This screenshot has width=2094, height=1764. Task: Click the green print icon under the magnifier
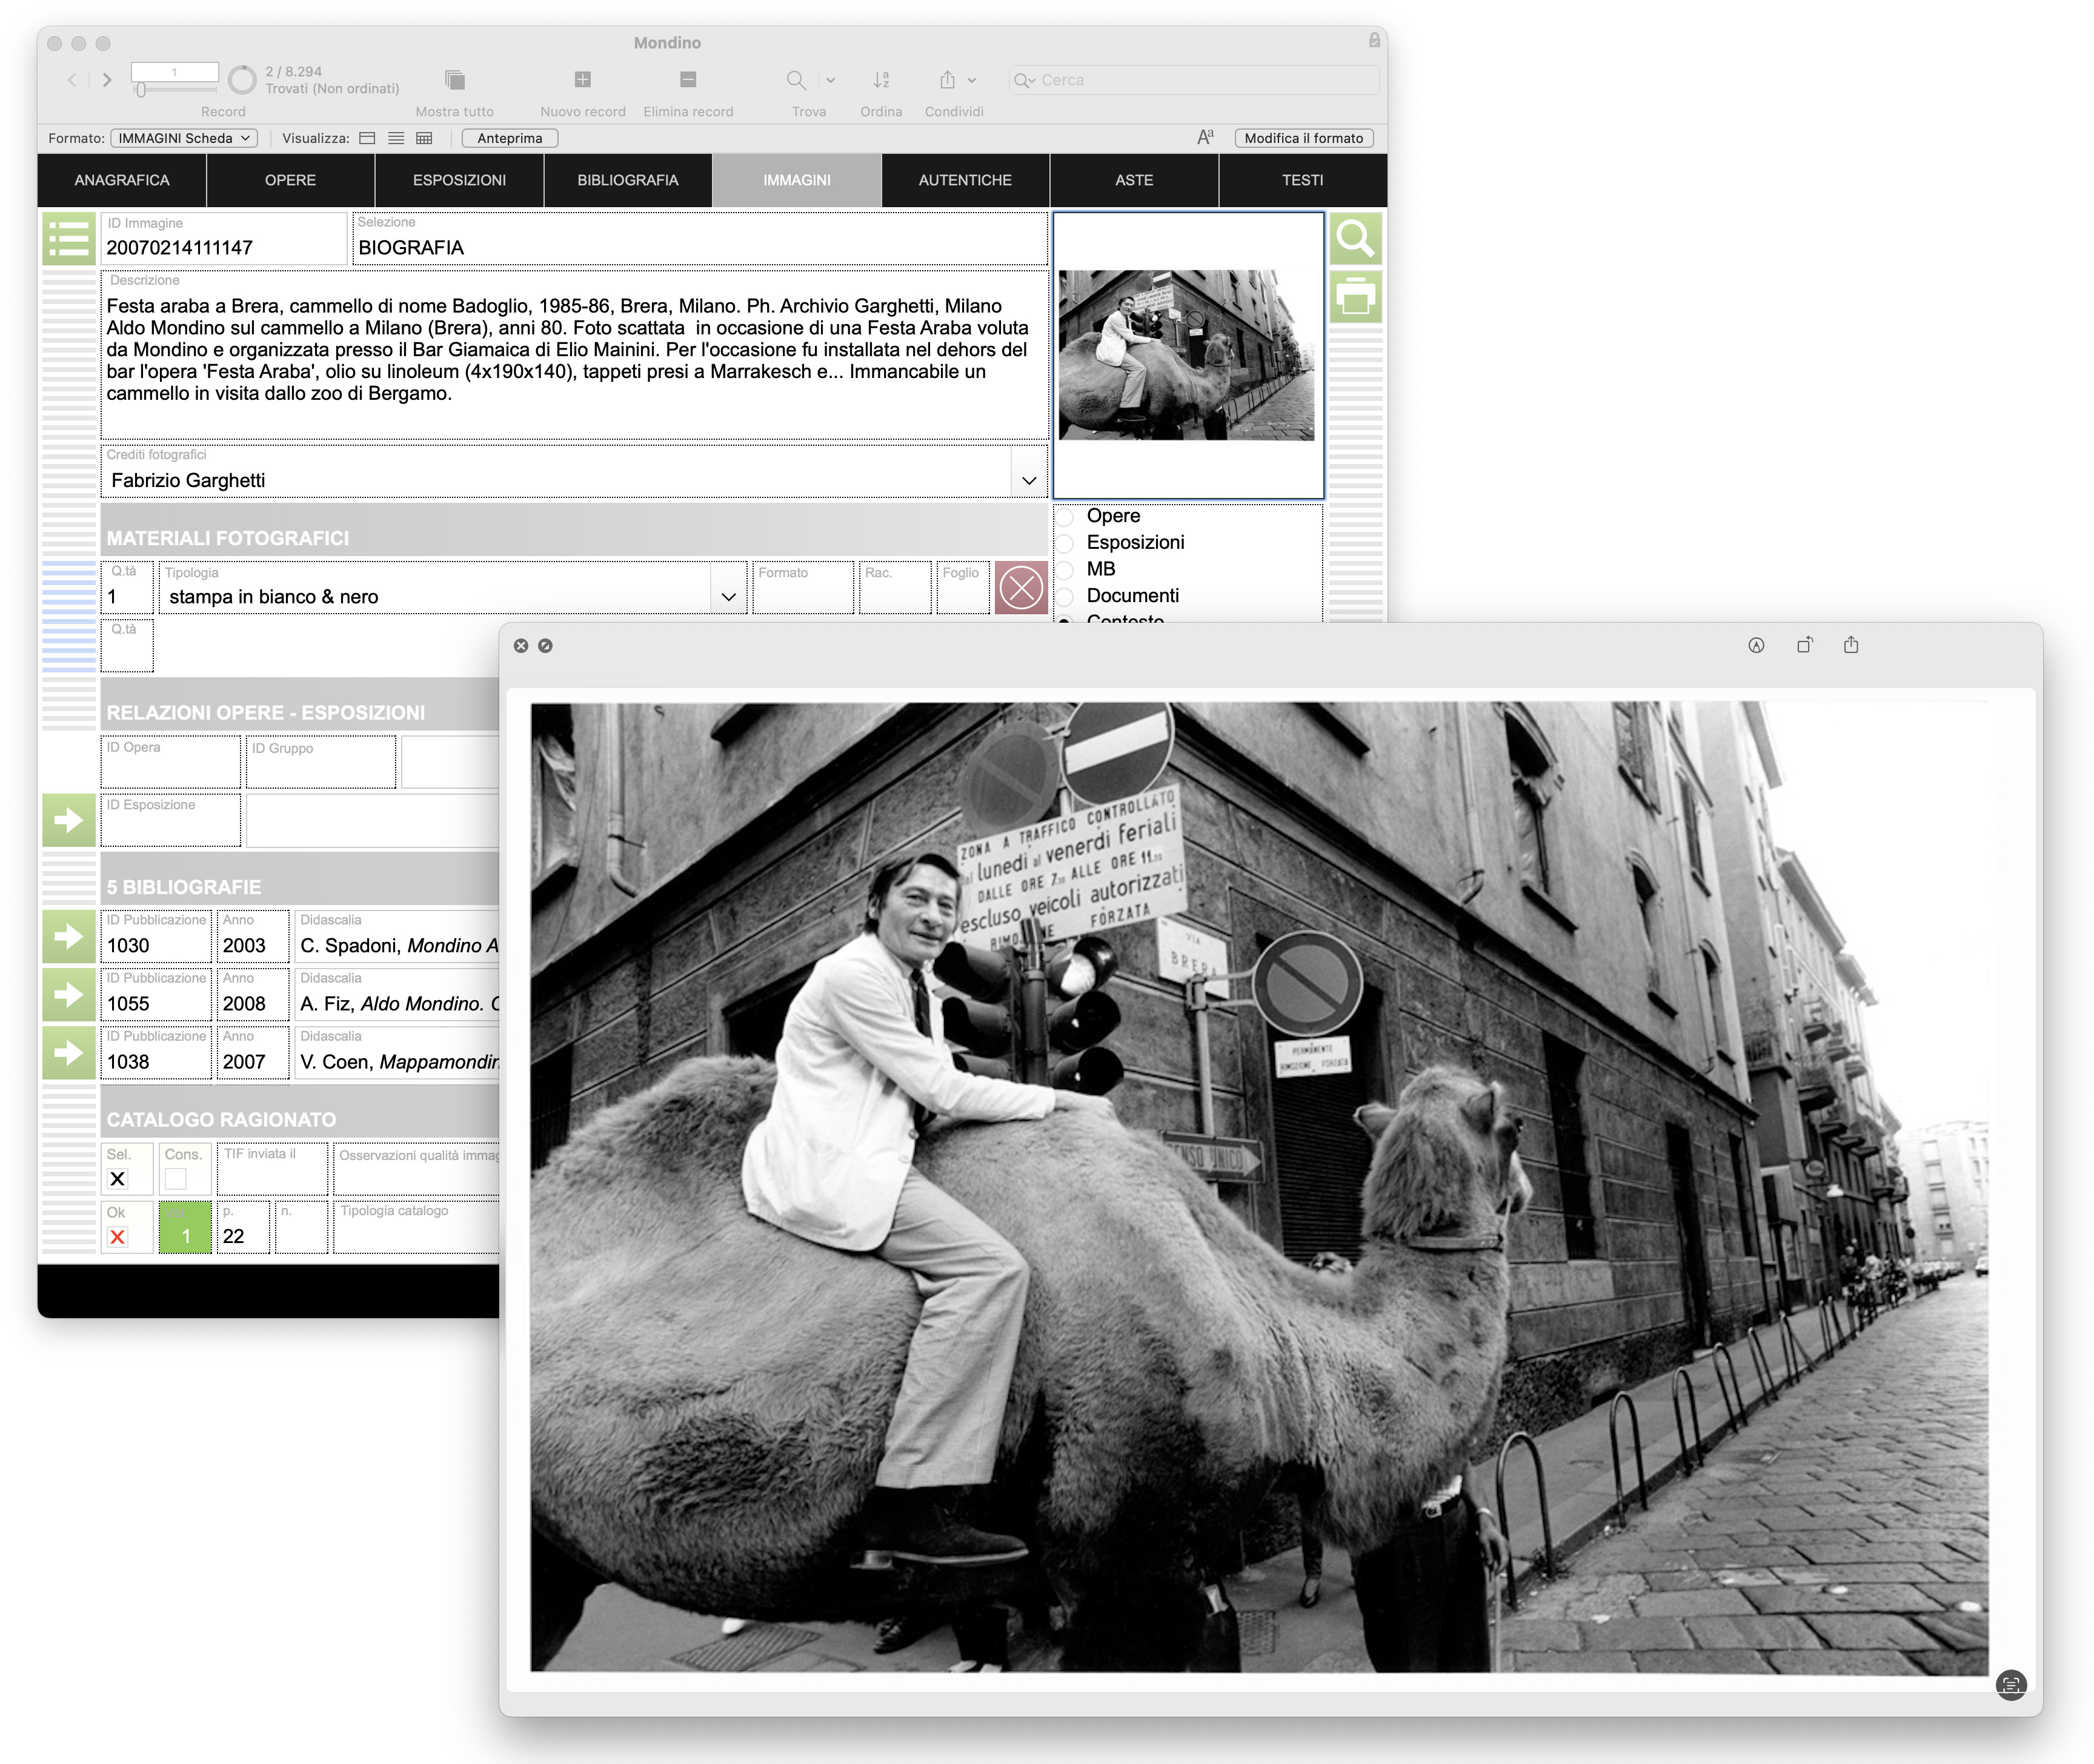[1357, 297]
